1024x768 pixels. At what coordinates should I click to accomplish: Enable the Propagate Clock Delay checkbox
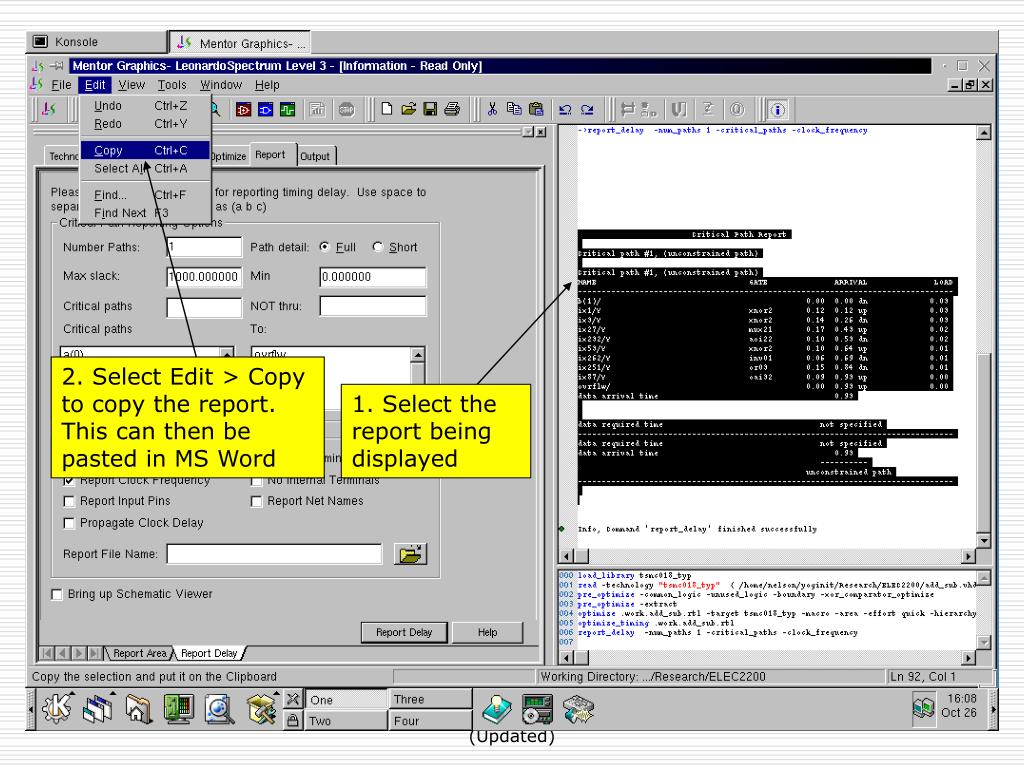click(69, 523)
